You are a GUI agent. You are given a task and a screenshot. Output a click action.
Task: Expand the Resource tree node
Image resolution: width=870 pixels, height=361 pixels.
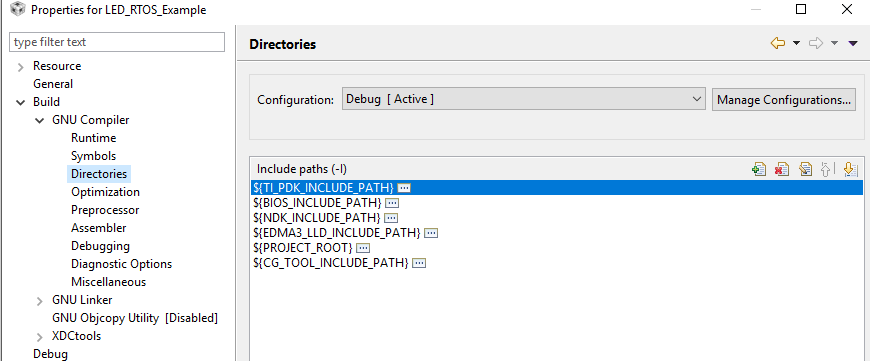[21, 67]
